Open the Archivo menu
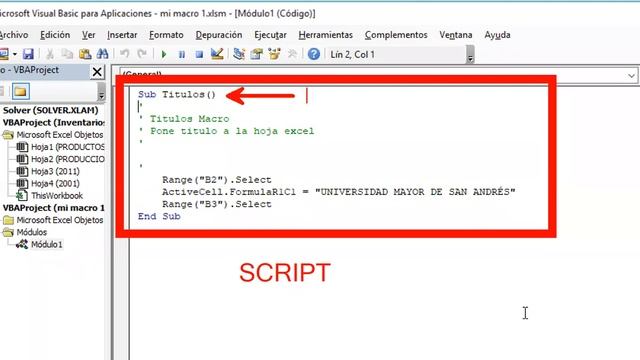Viewport: 640px width, 360px height. tap(13, 35)
